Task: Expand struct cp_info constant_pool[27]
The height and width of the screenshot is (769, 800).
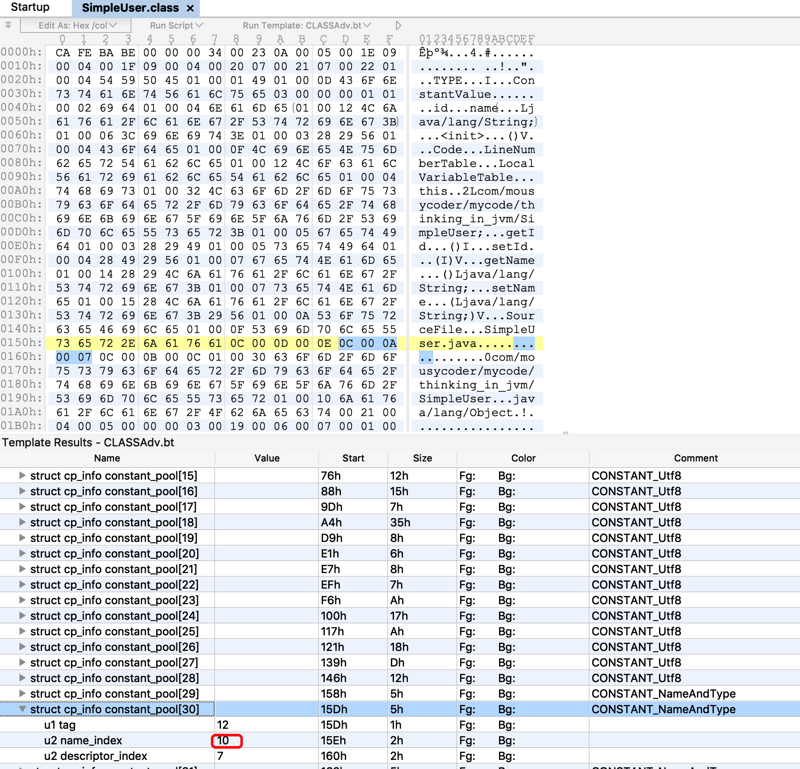Action: [22, 662]
